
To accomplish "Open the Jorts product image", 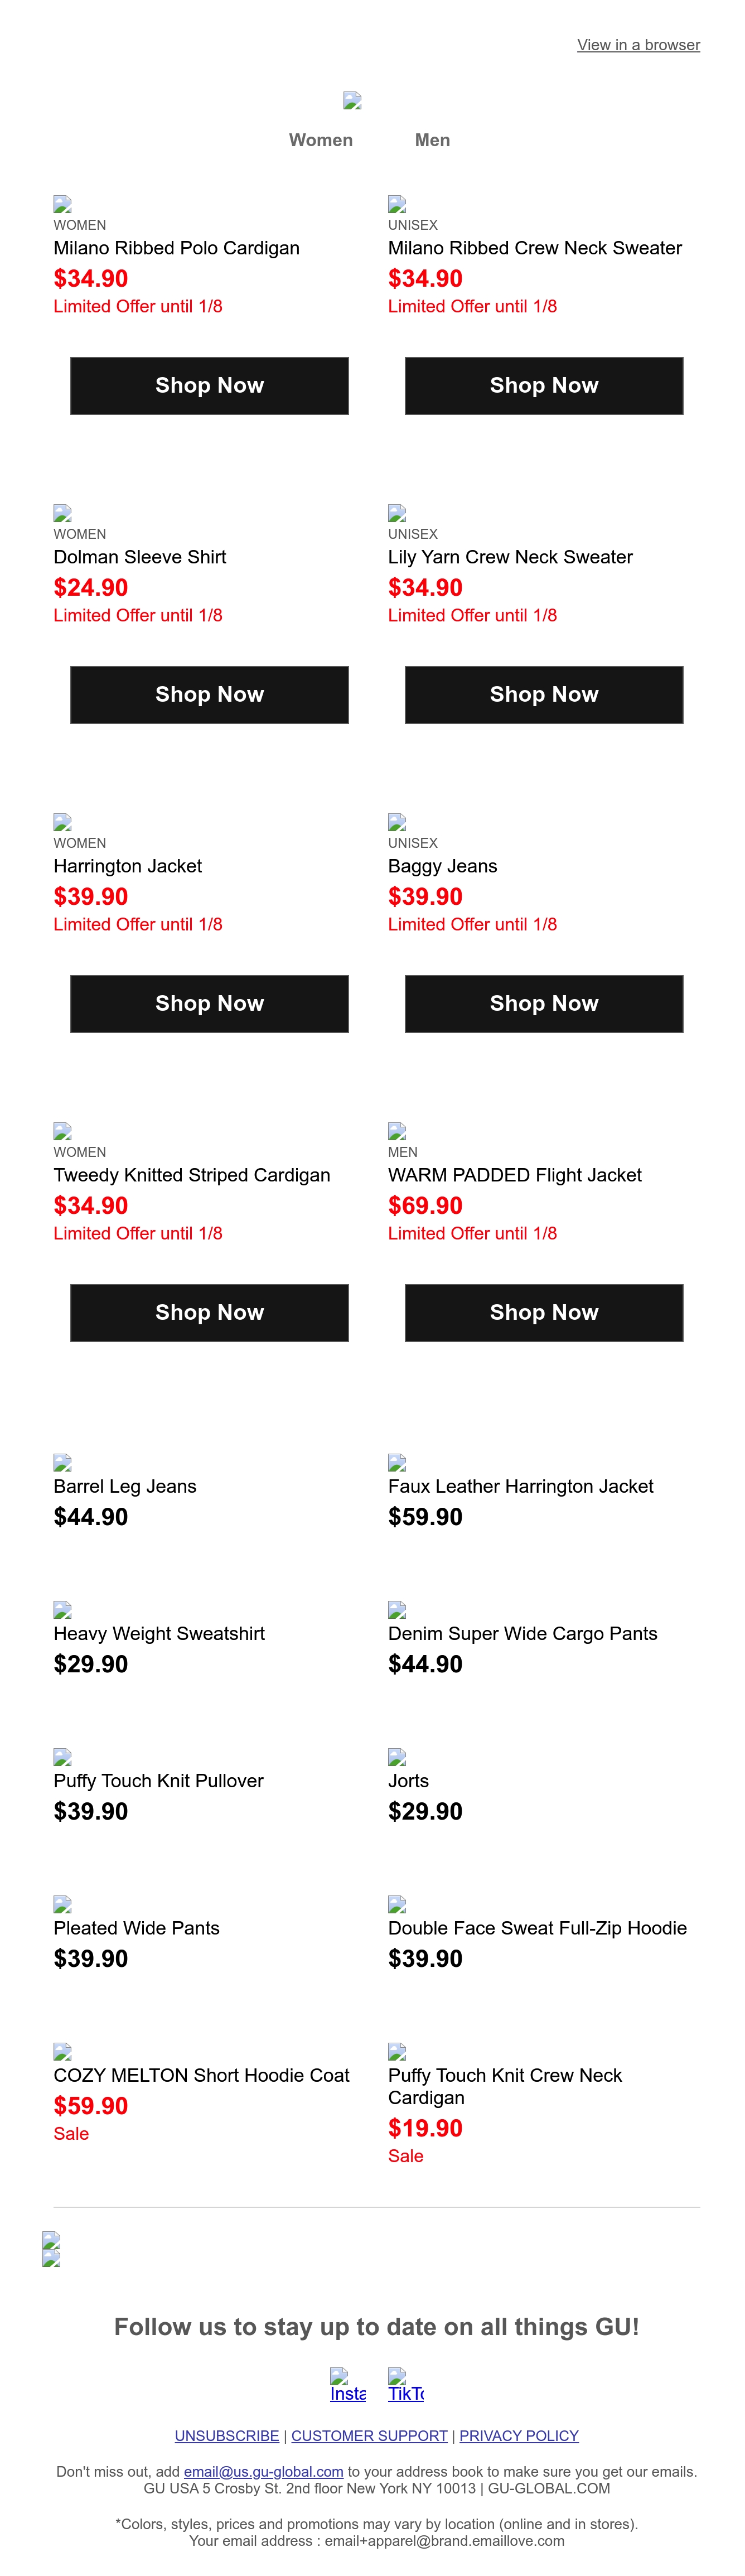I will pos(397,1757).
